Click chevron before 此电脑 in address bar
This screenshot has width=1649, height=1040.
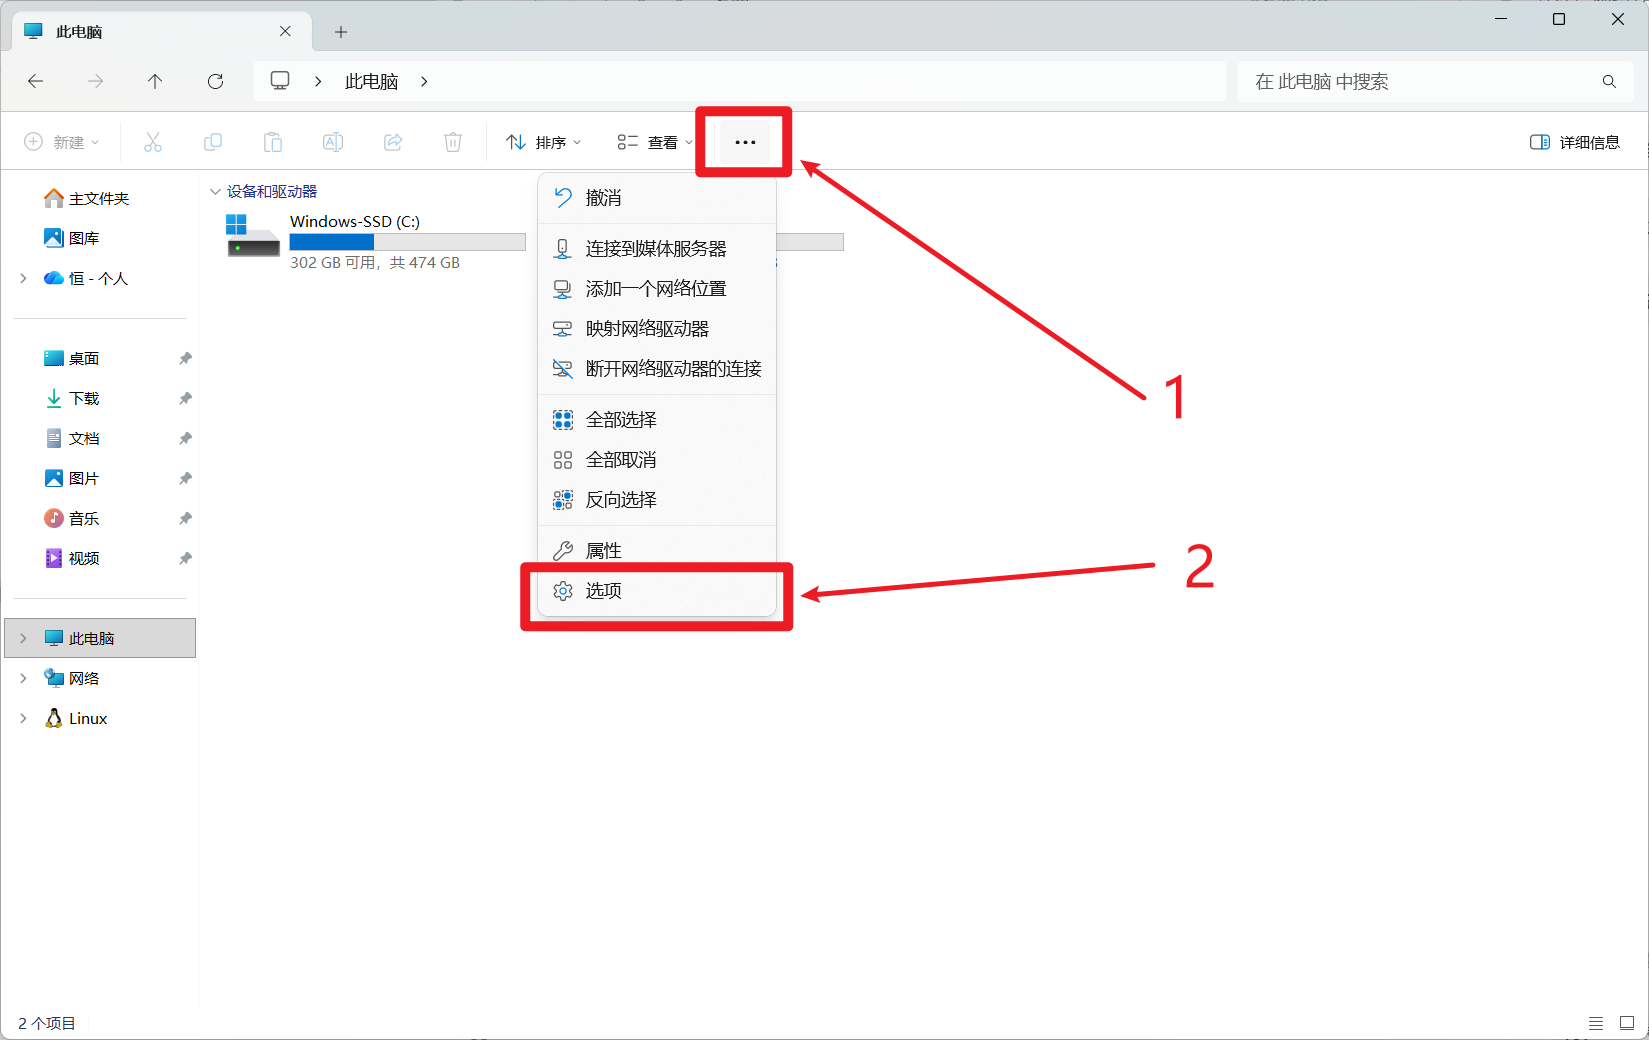pos(318,81)
